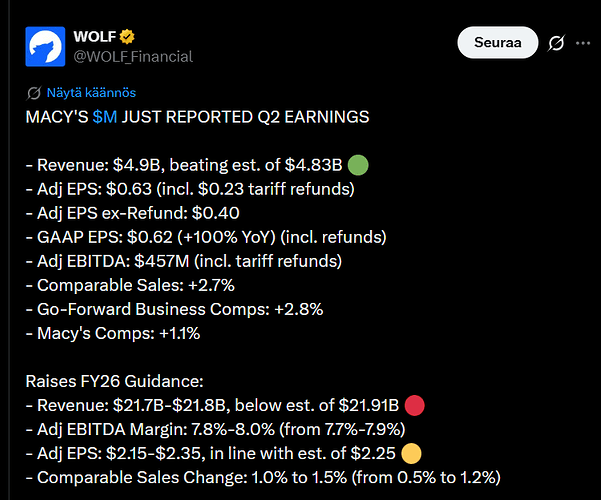601x500 pixels.
Task: Click the Adj EBITDA $457M line
Action: tap(184, 261)
